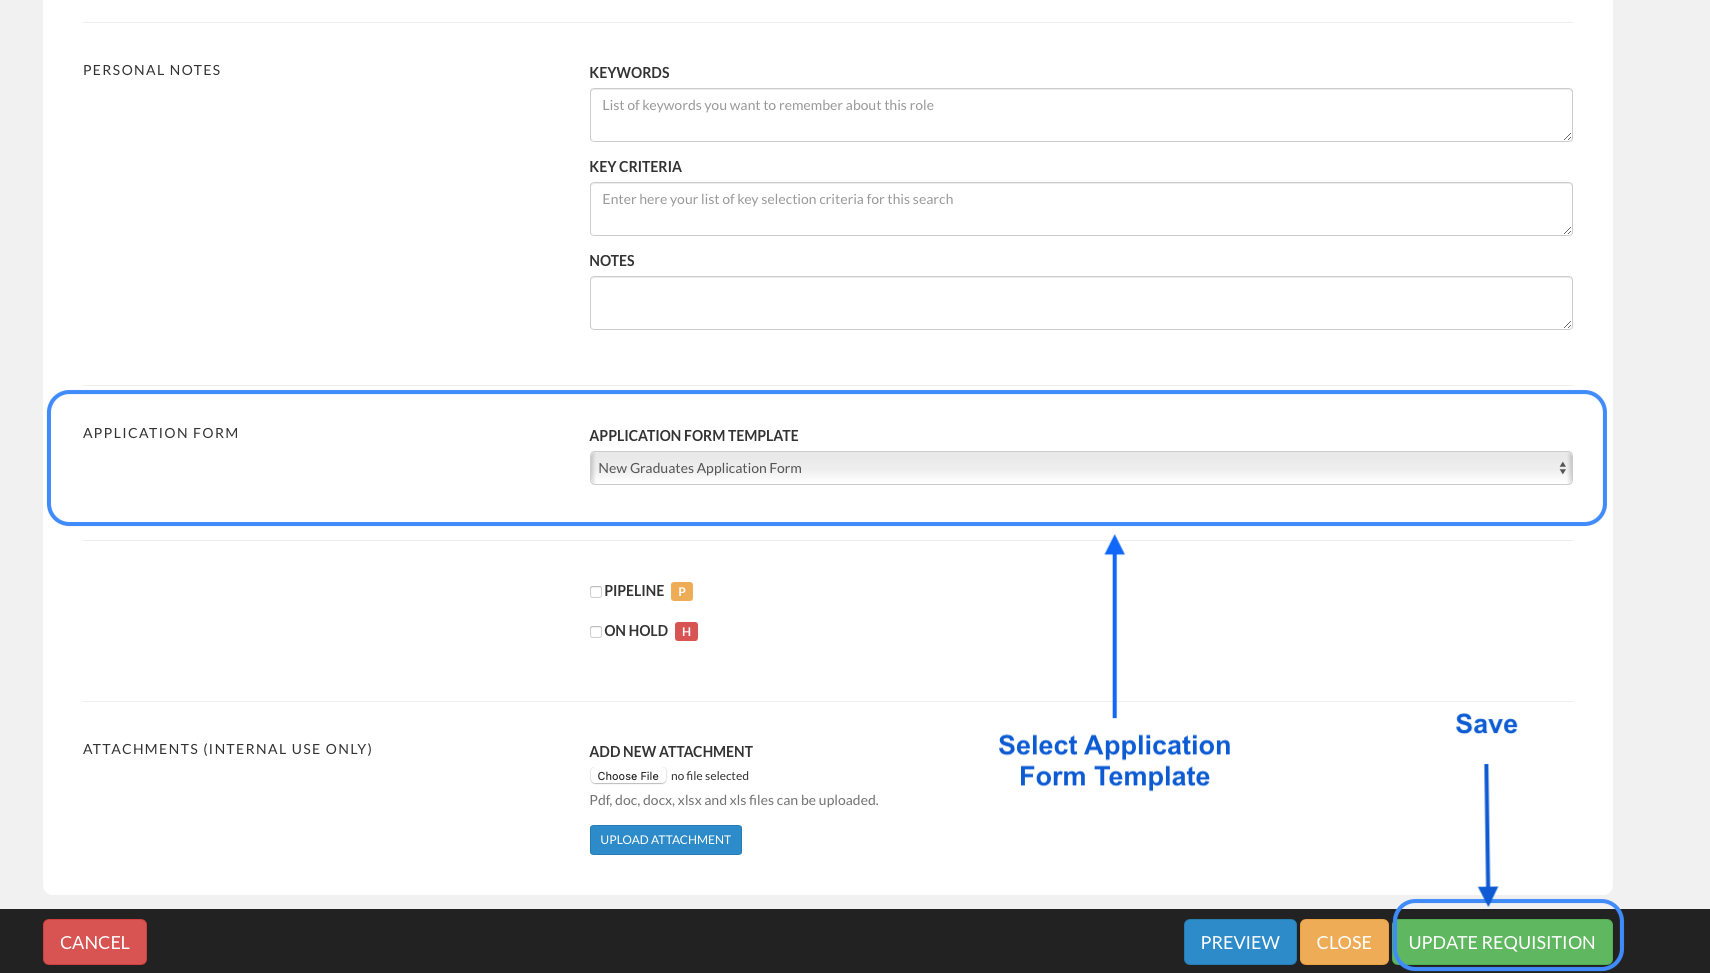
Task: Click inside the NOTES text area
Action: point(1080,302)
